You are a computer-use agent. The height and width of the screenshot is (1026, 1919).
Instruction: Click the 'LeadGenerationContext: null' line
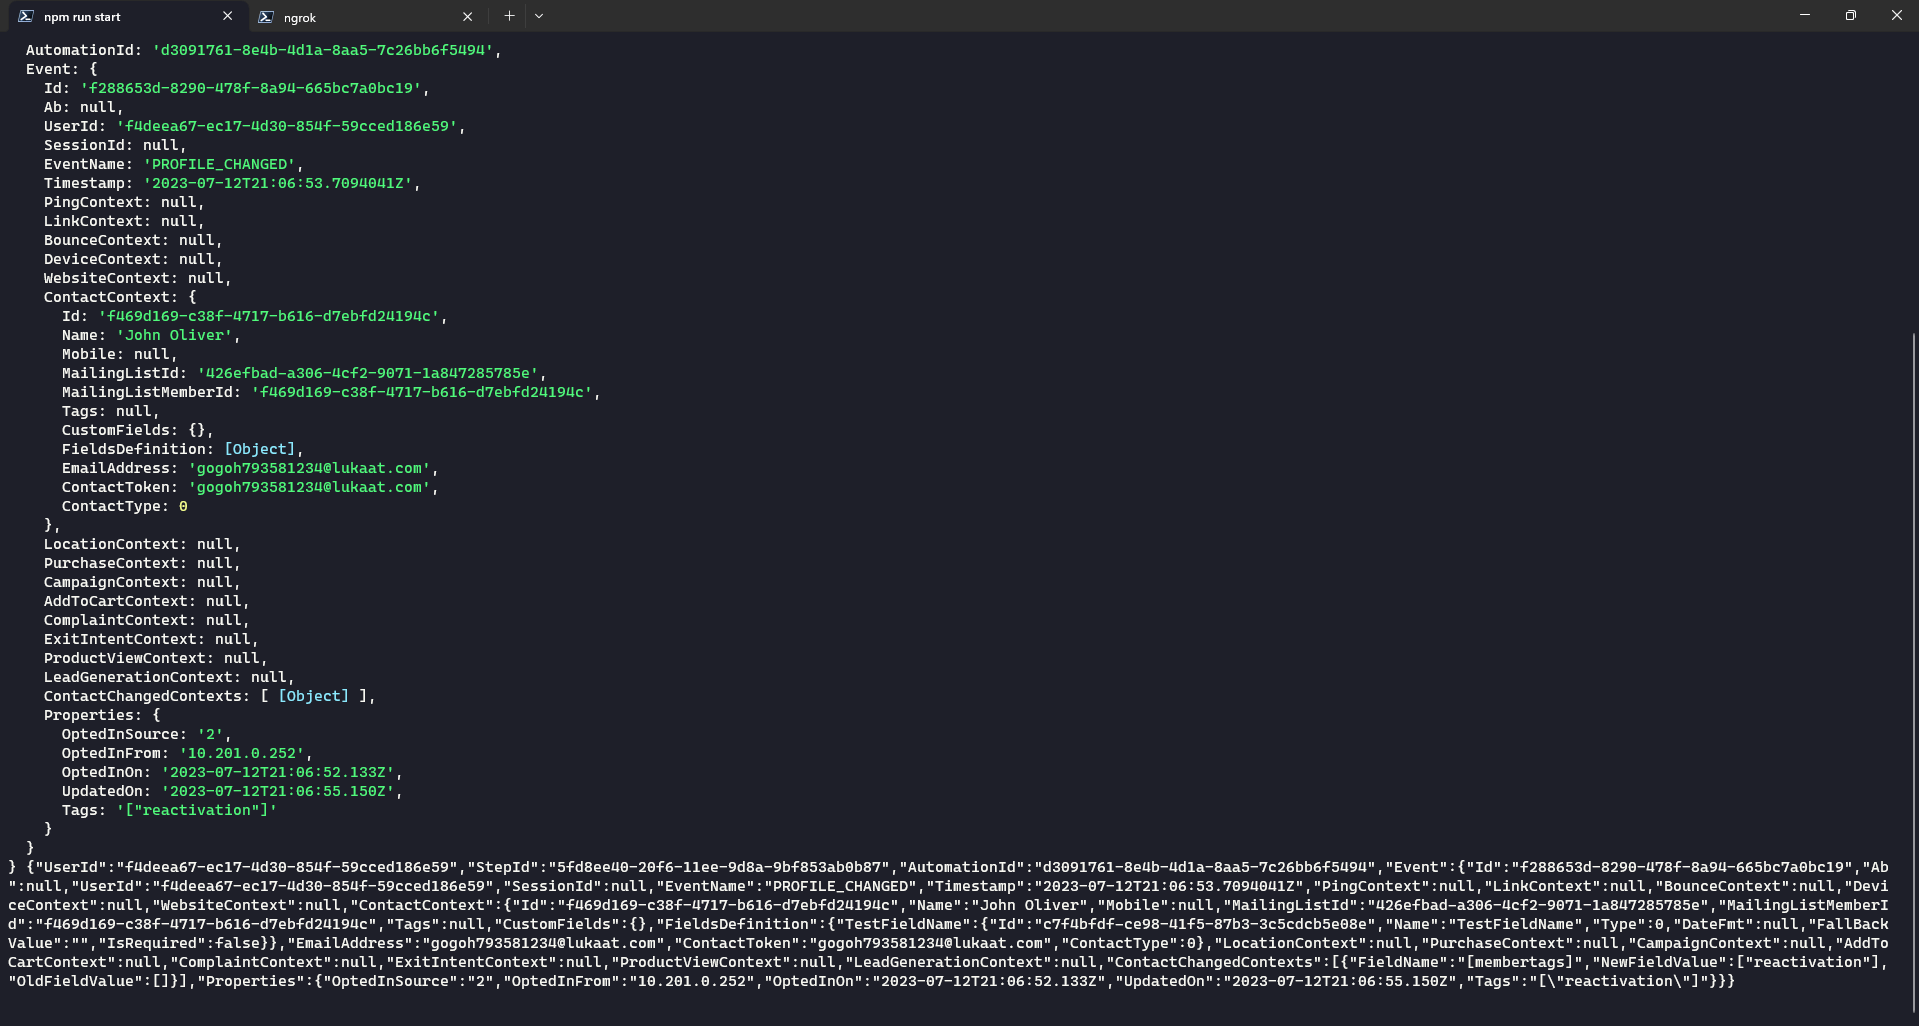[169, 677]
